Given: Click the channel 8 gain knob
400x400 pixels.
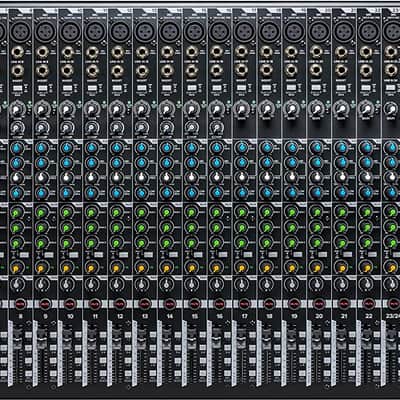Looking at the screenshot, I should (x=16, y=109).
